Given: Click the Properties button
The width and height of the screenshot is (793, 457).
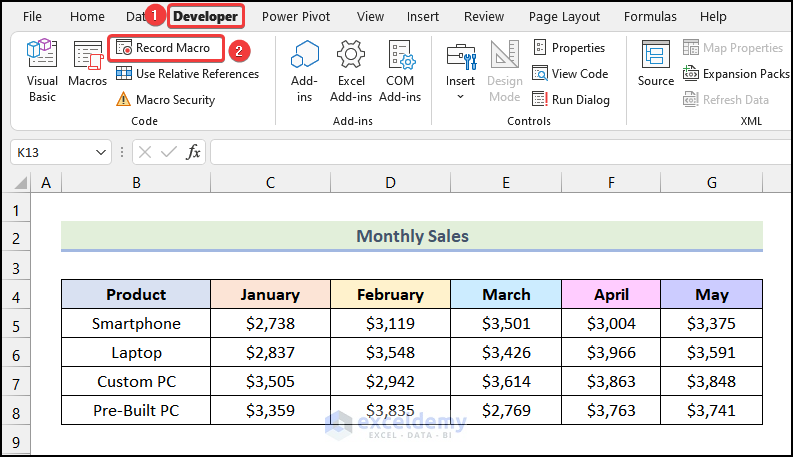Looking at the screenshot, I should [x=568, y=48].
